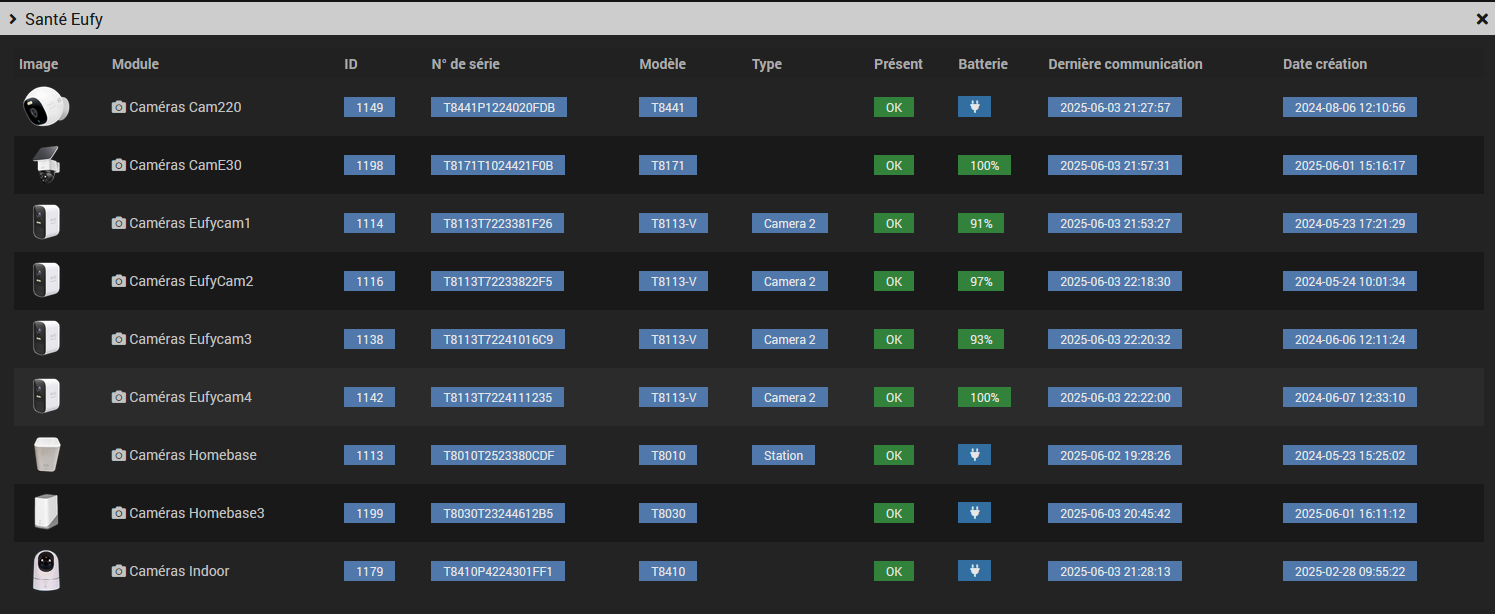Click the Indoor camera device image
The image size is (1495, 614).
[46, 571]
